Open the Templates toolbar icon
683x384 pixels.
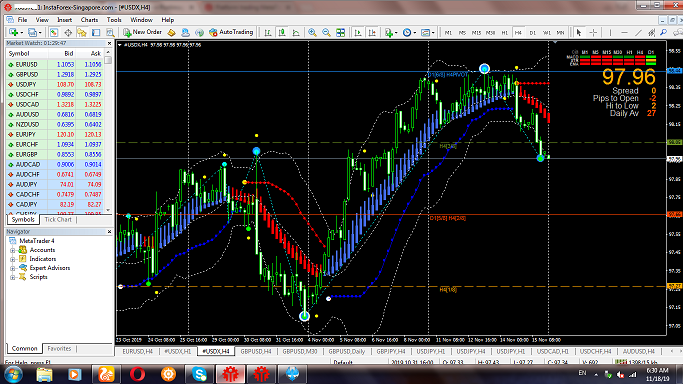tap(425, 33)
